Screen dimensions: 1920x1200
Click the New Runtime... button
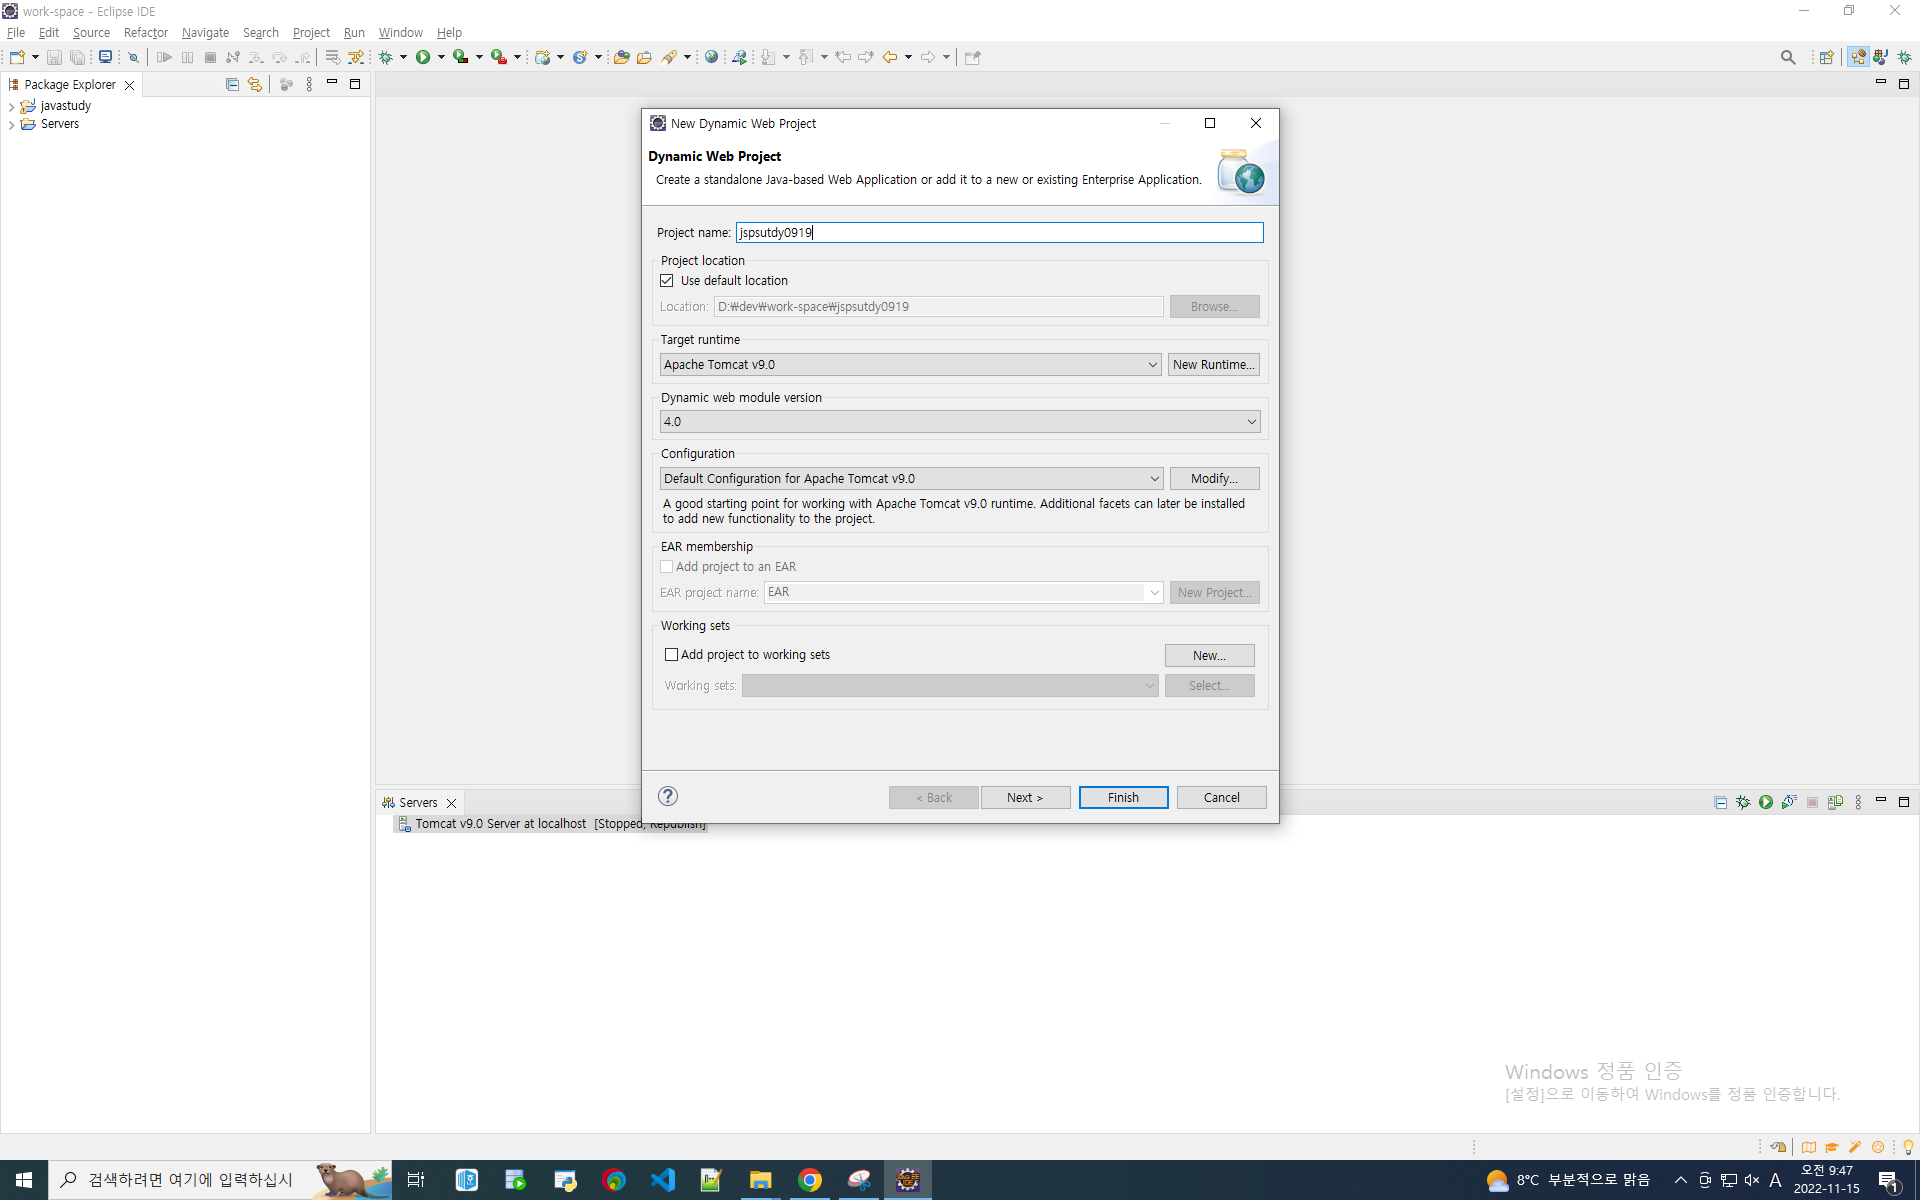[x=1212, y=365]
